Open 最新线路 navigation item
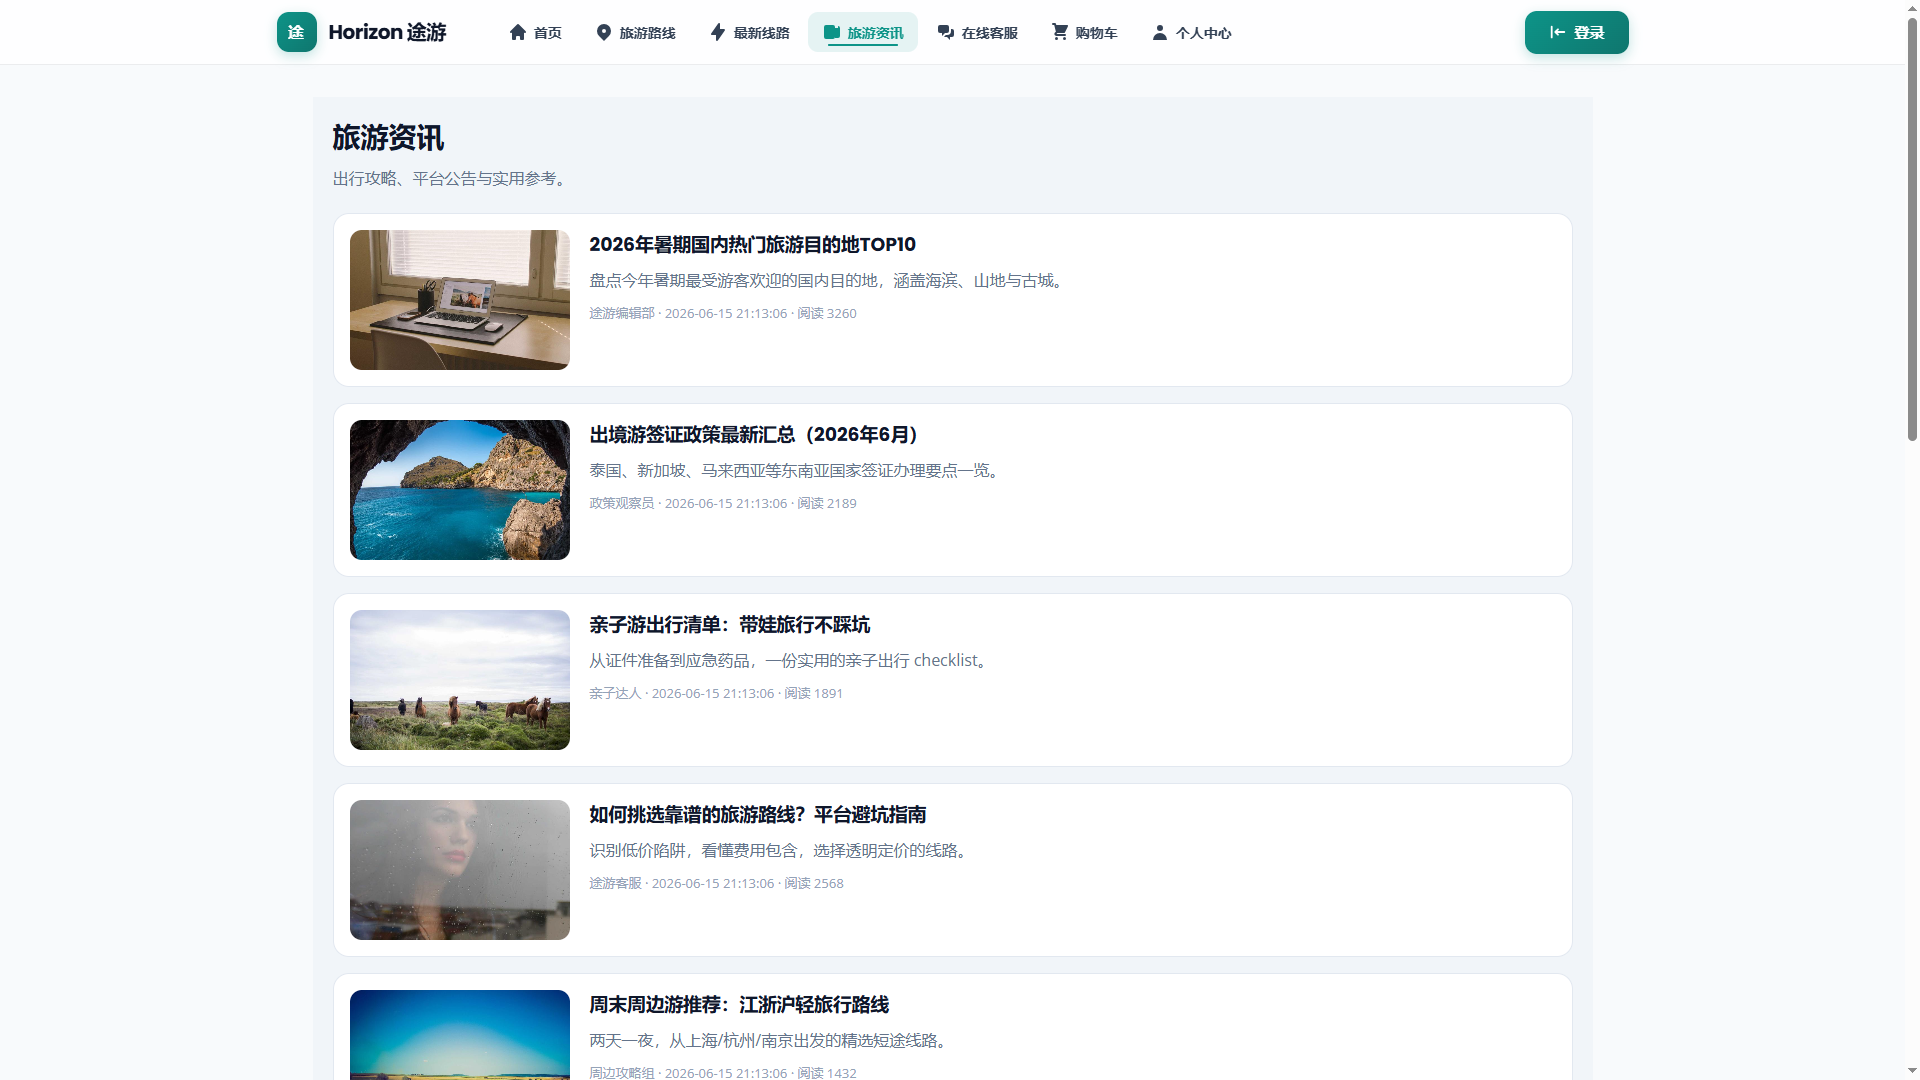 [750, 32]
